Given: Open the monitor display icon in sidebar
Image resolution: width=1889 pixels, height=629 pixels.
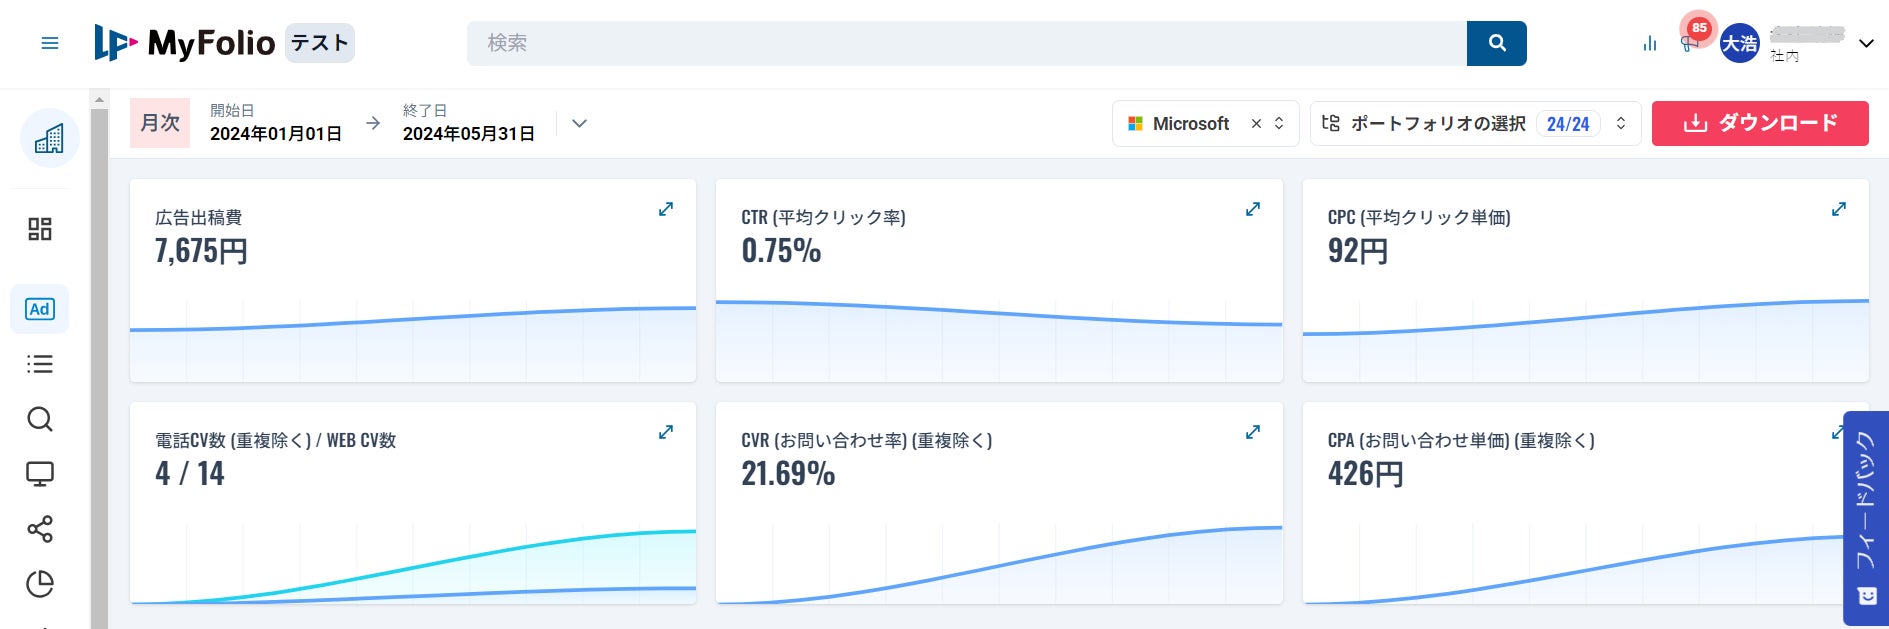Looking at the screenshot, I should point(40,474).
